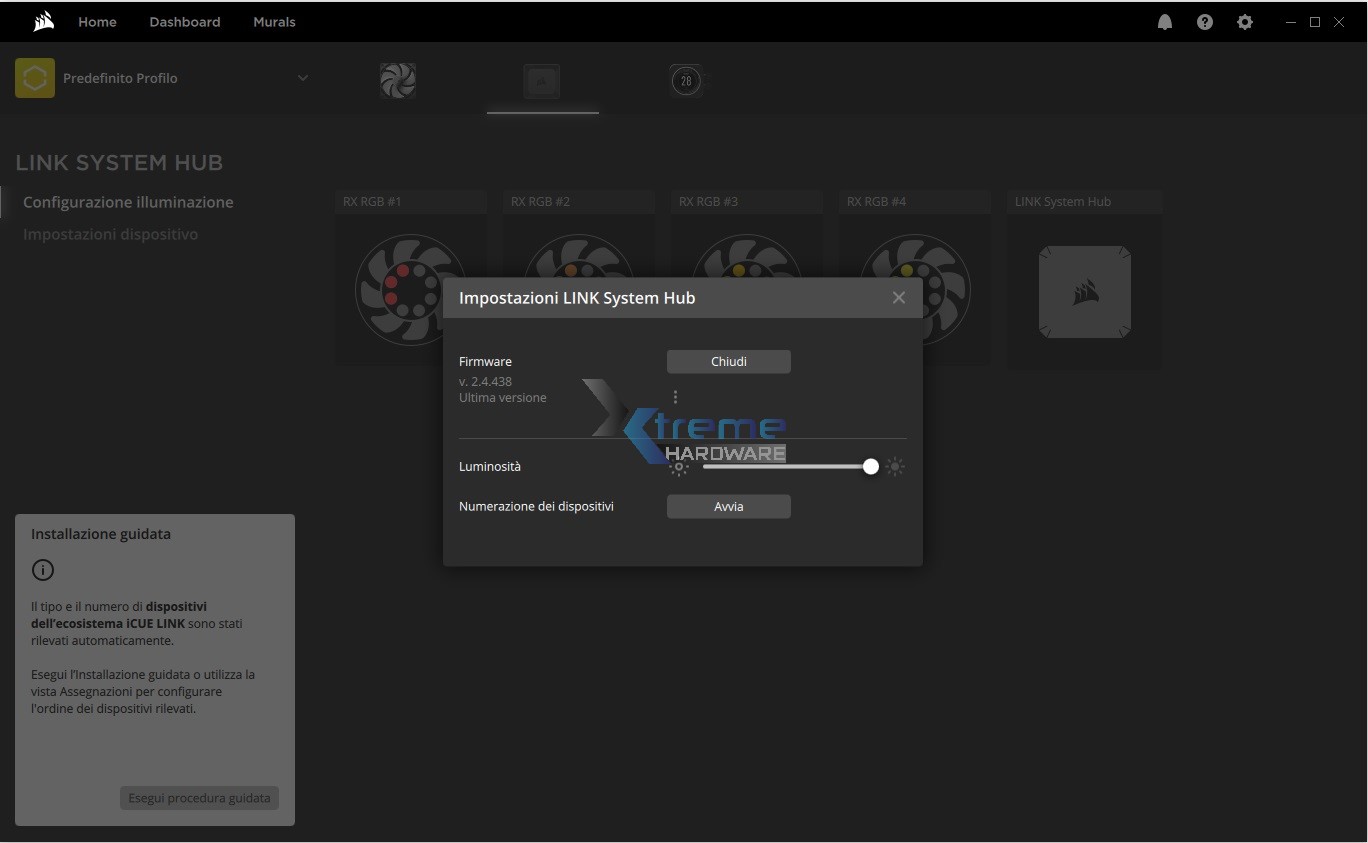Open firmware three-dot options menu
Viewport: 1368px width, 843px height.
pyautogui.click(x=675, y=397)
